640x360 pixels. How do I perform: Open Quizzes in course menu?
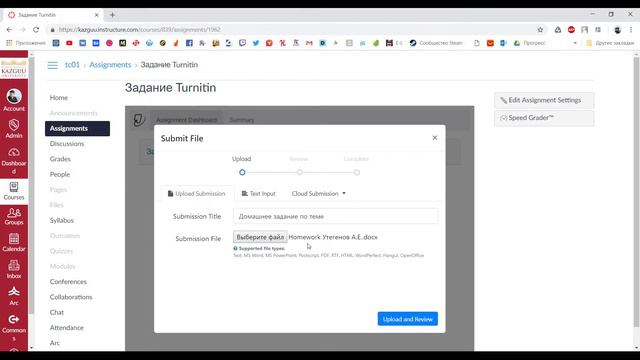pyautogui.click(x=61, y=251)
